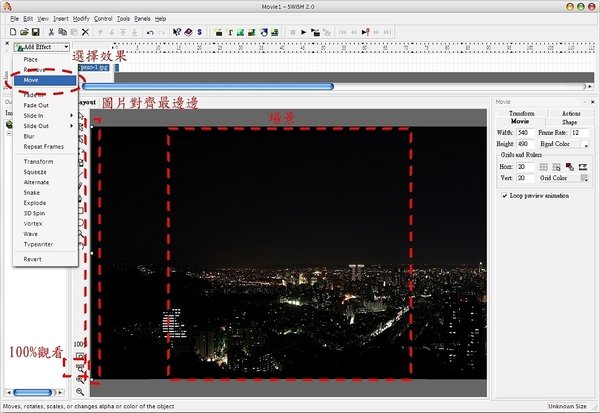This screenshot has height=413, width=600.
Task: Click the Delete X toolbar icon
Action: pos(86,32)
